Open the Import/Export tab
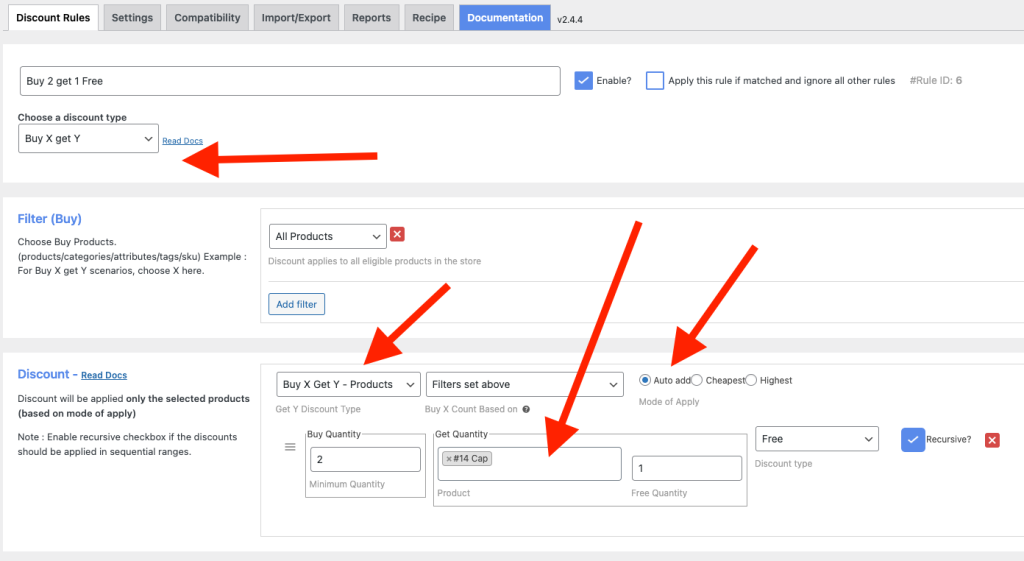 coord(296,17)
